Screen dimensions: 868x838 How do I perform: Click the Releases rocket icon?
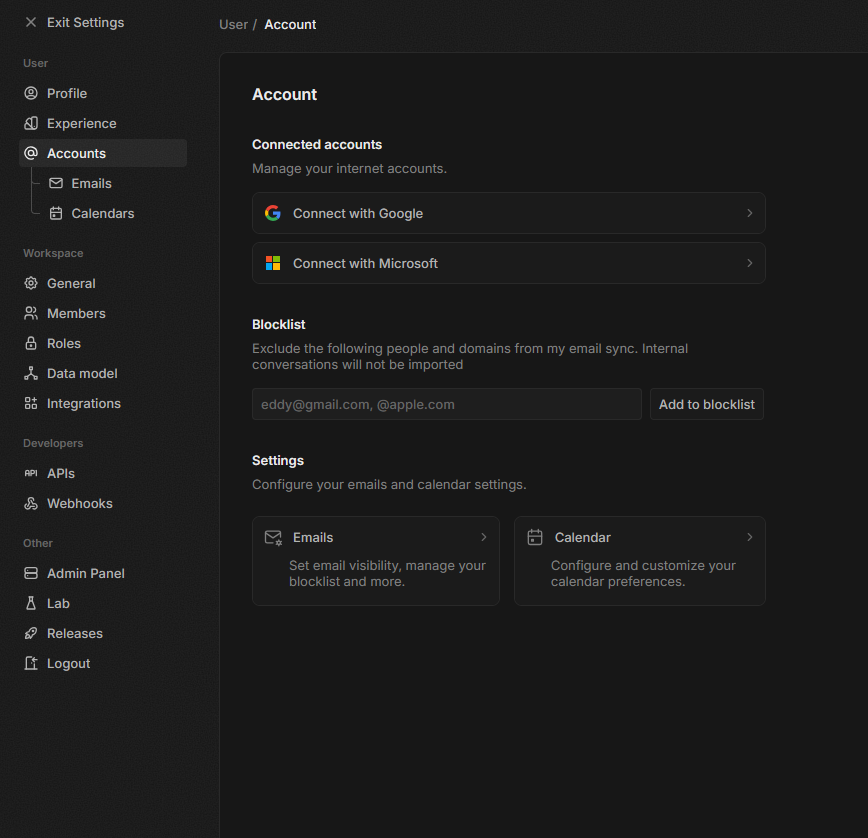pos(31,633)
